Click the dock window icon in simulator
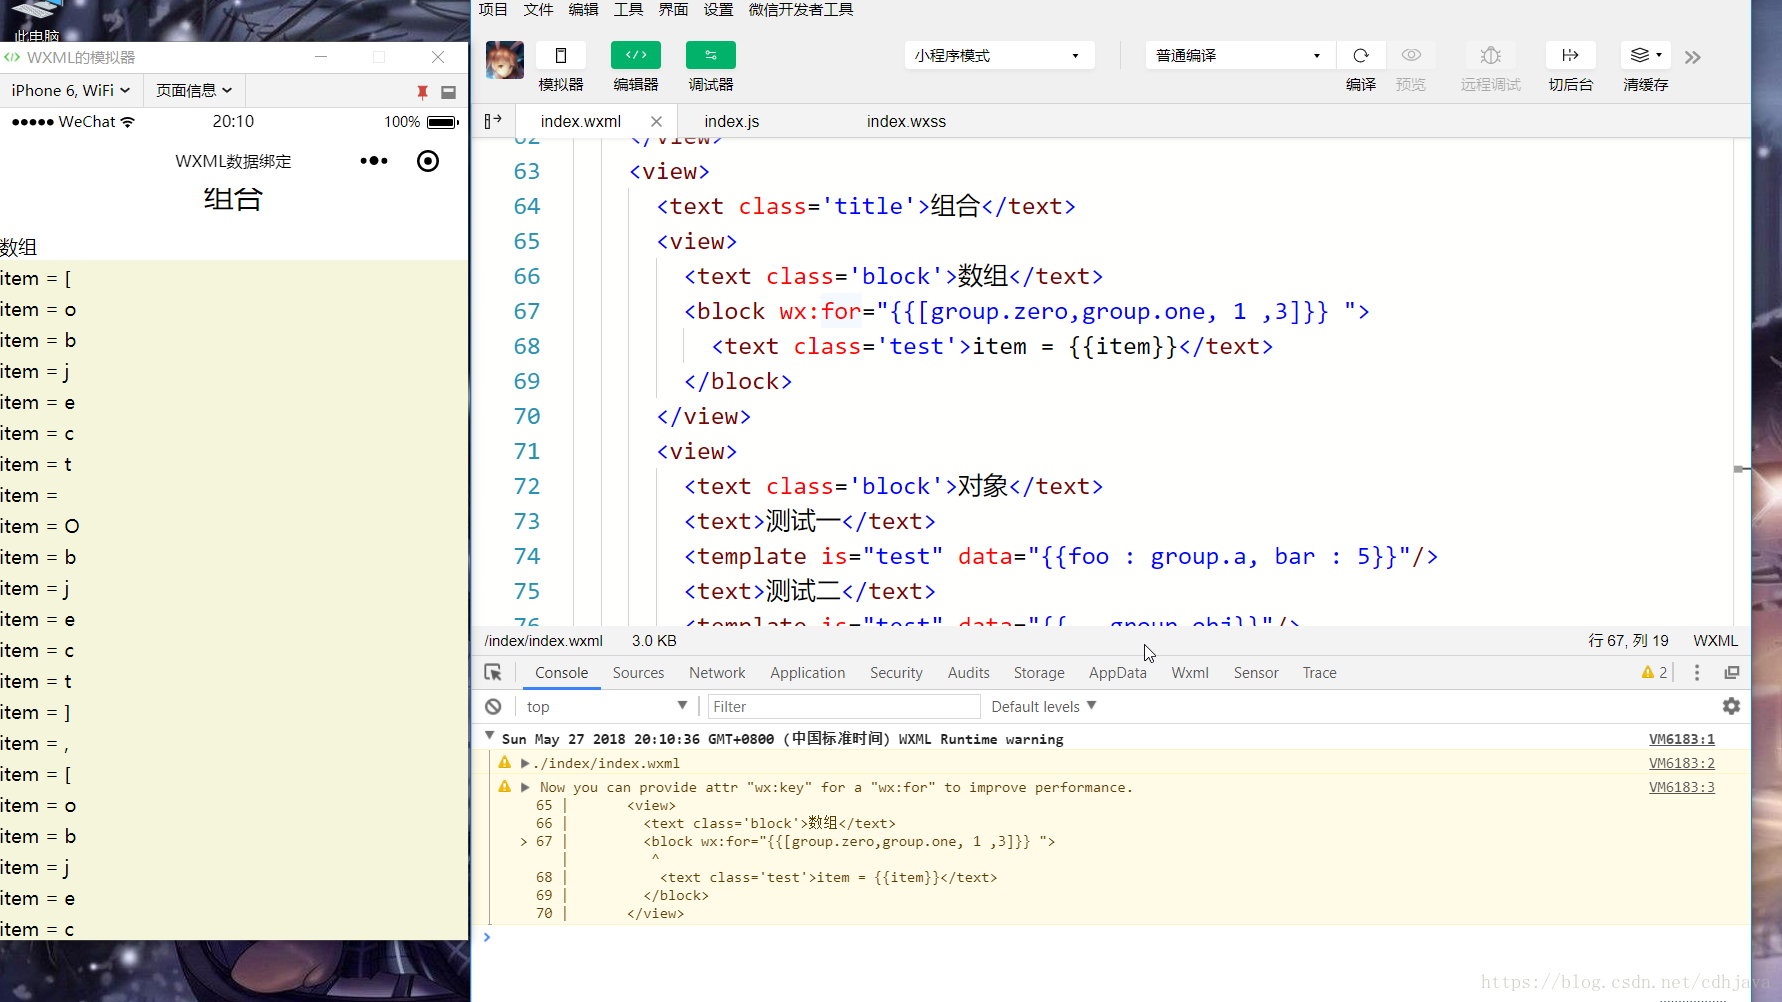The image size is (1782, 1002). point(448,92)
